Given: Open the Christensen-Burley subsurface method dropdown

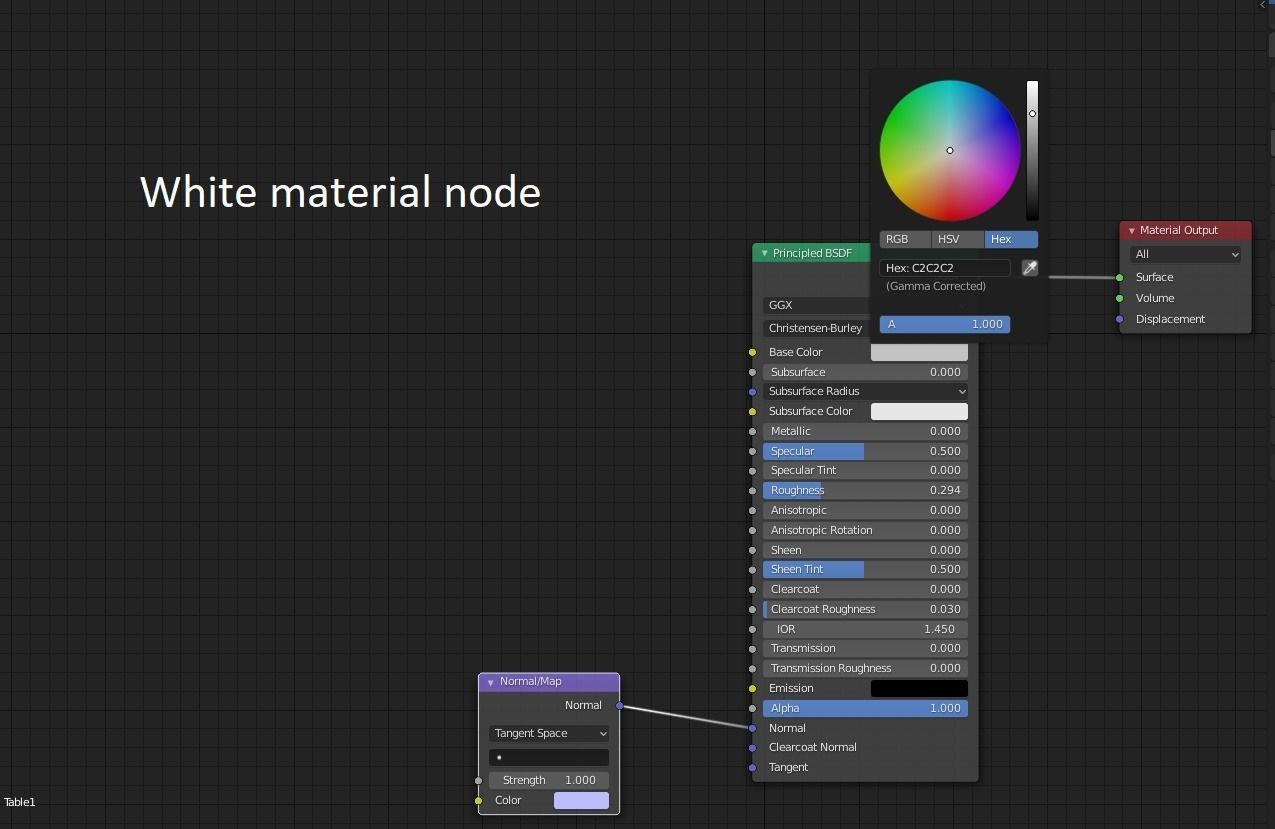Looking at the screenshot, I should coord(817,328).
